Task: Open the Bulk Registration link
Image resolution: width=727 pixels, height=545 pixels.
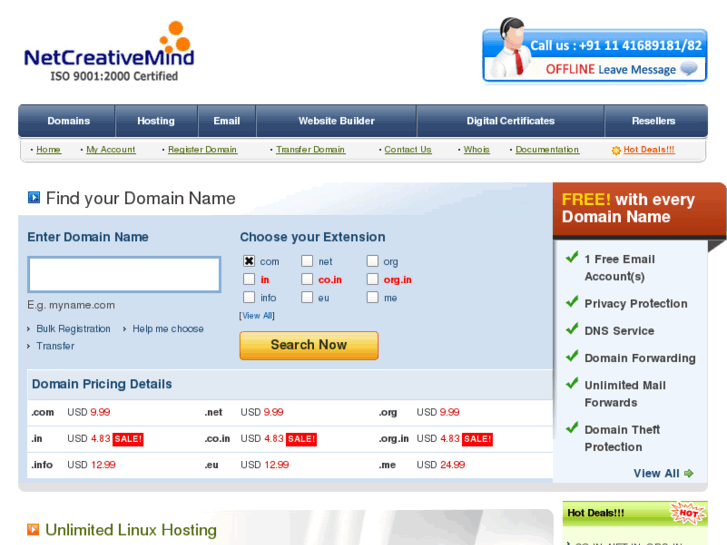Action: click(x=73, y=329)
